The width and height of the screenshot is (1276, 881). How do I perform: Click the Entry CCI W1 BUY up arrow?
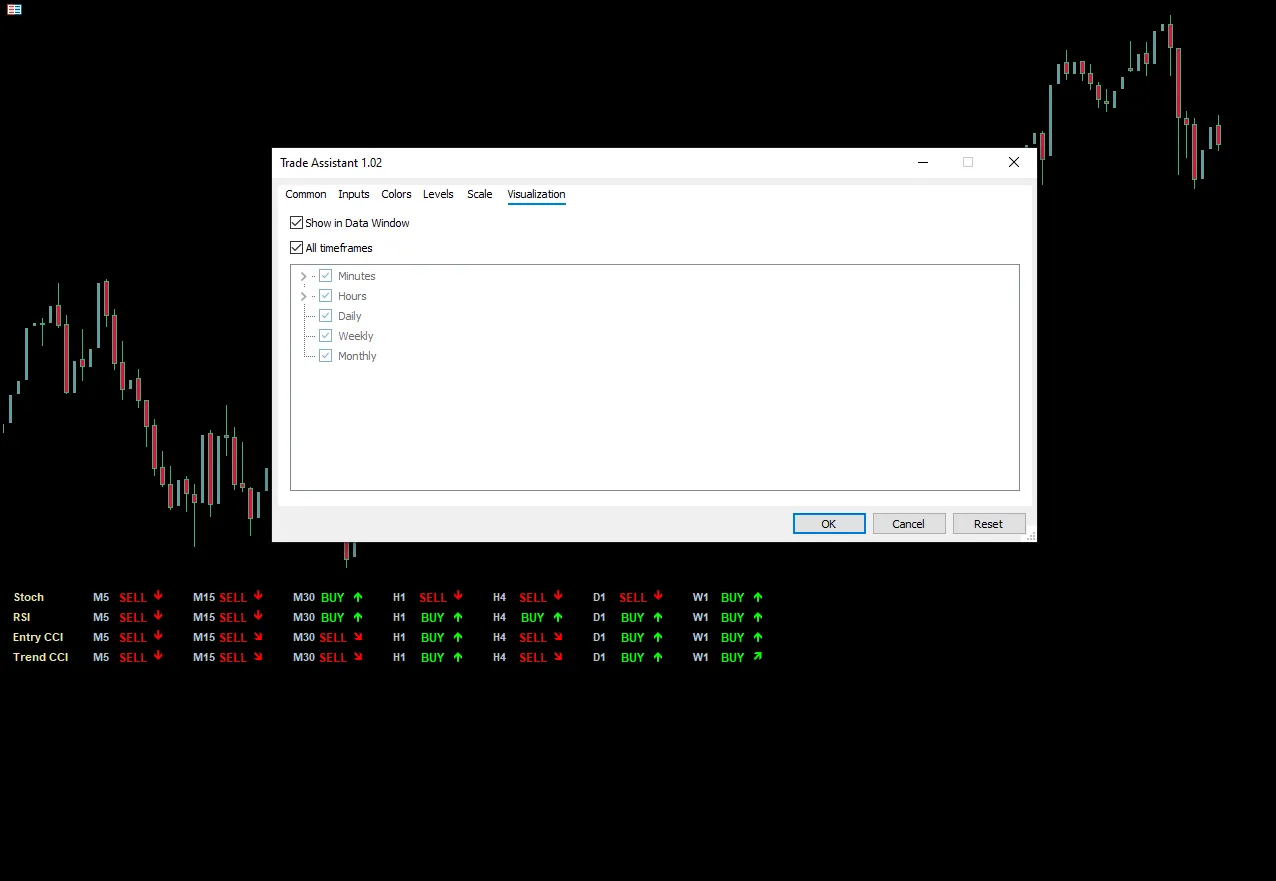click(x=758, y=637)
